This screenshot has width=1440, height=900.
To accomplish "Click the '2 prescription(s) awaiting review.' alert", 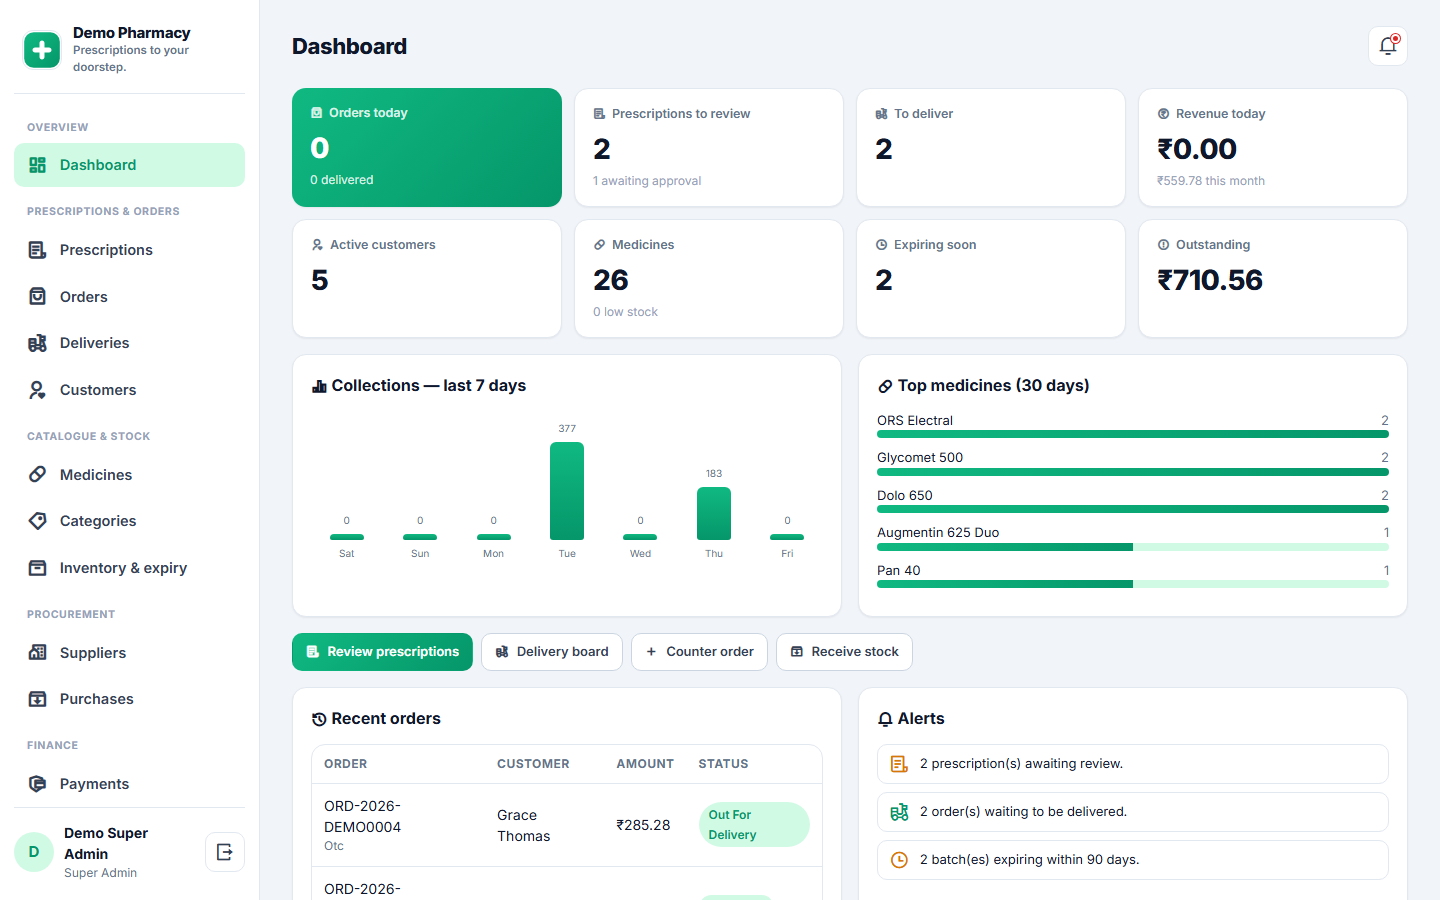I will click(x=1133, y=764).
